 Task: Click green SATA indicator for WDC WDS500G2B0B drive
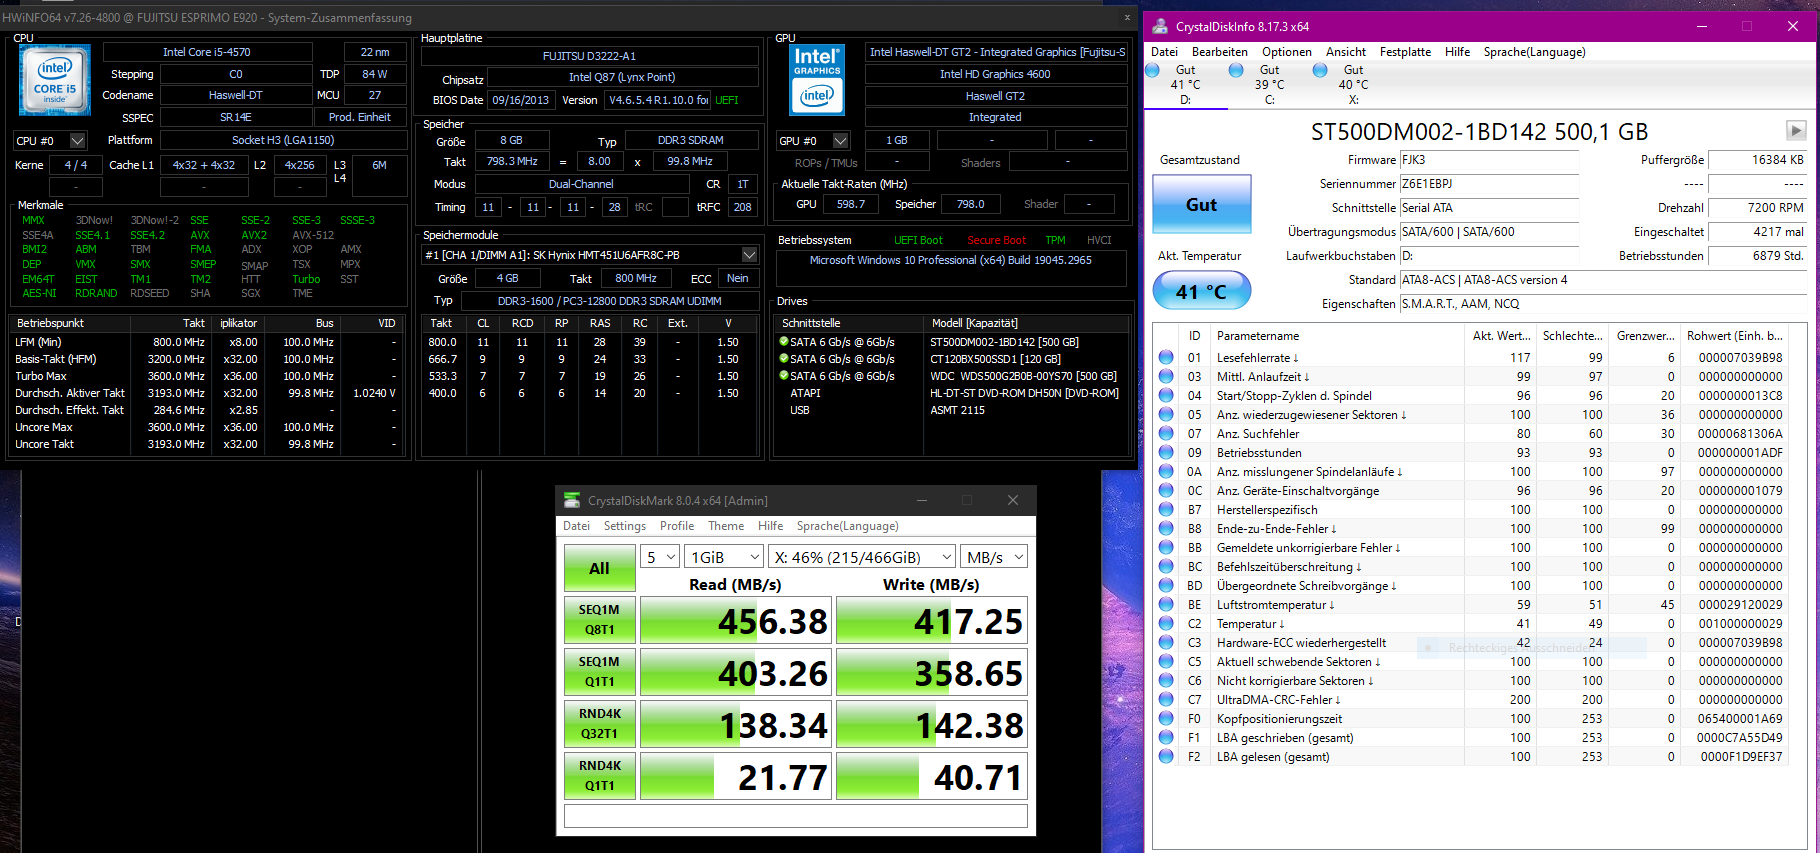[784, 376]
